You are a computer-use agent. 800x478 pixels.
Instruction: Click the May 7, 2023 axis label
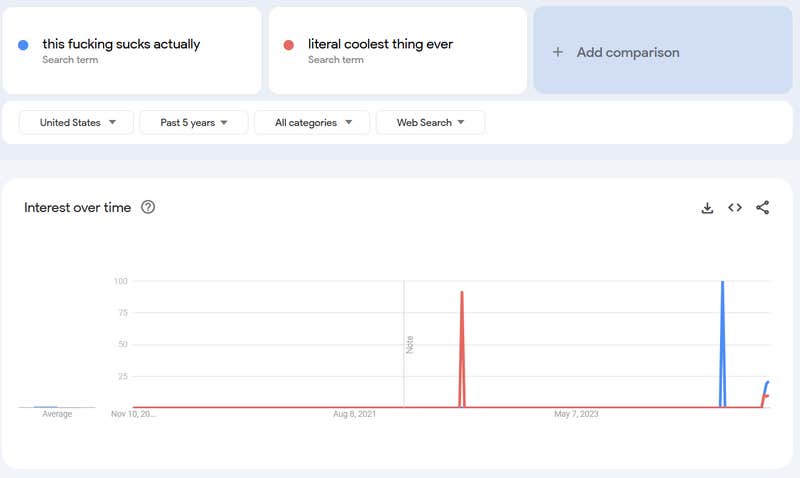point(575,414)
